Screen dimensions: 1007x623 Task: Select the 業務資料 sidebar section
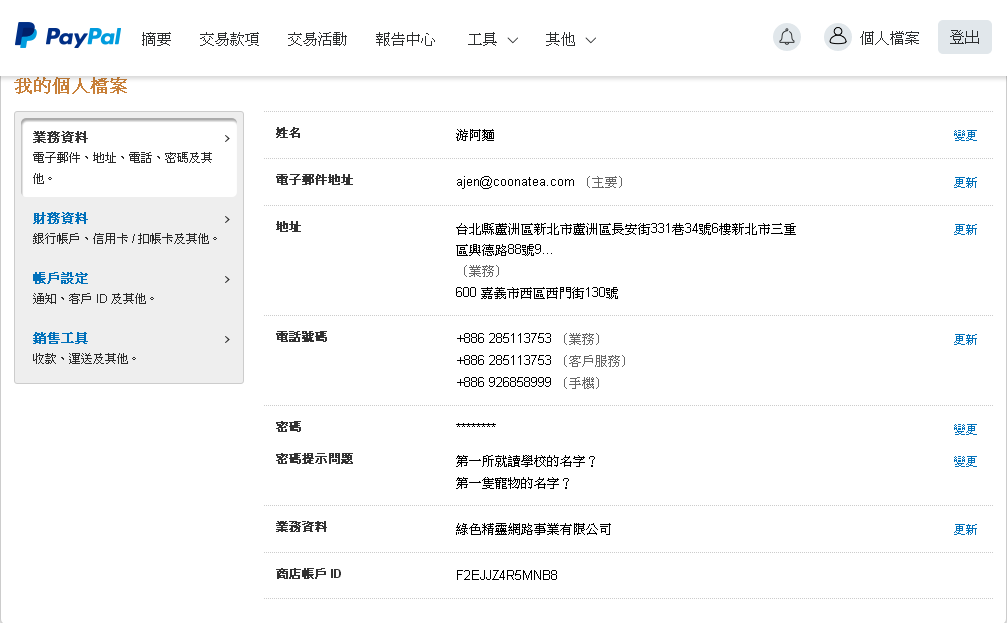pyautogui.click(x=129, y=157)
